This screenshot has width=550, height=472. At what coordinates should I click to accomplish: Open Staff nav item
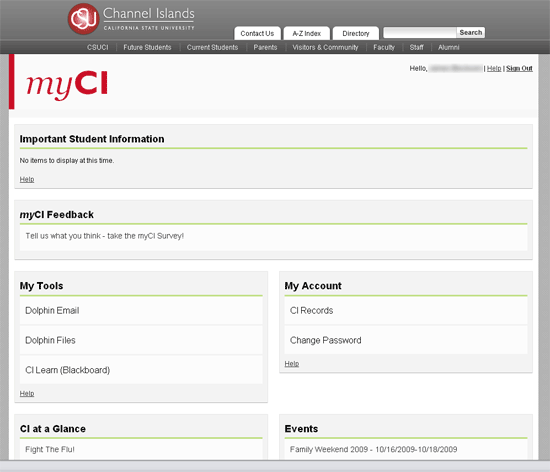tap(416, 47)
